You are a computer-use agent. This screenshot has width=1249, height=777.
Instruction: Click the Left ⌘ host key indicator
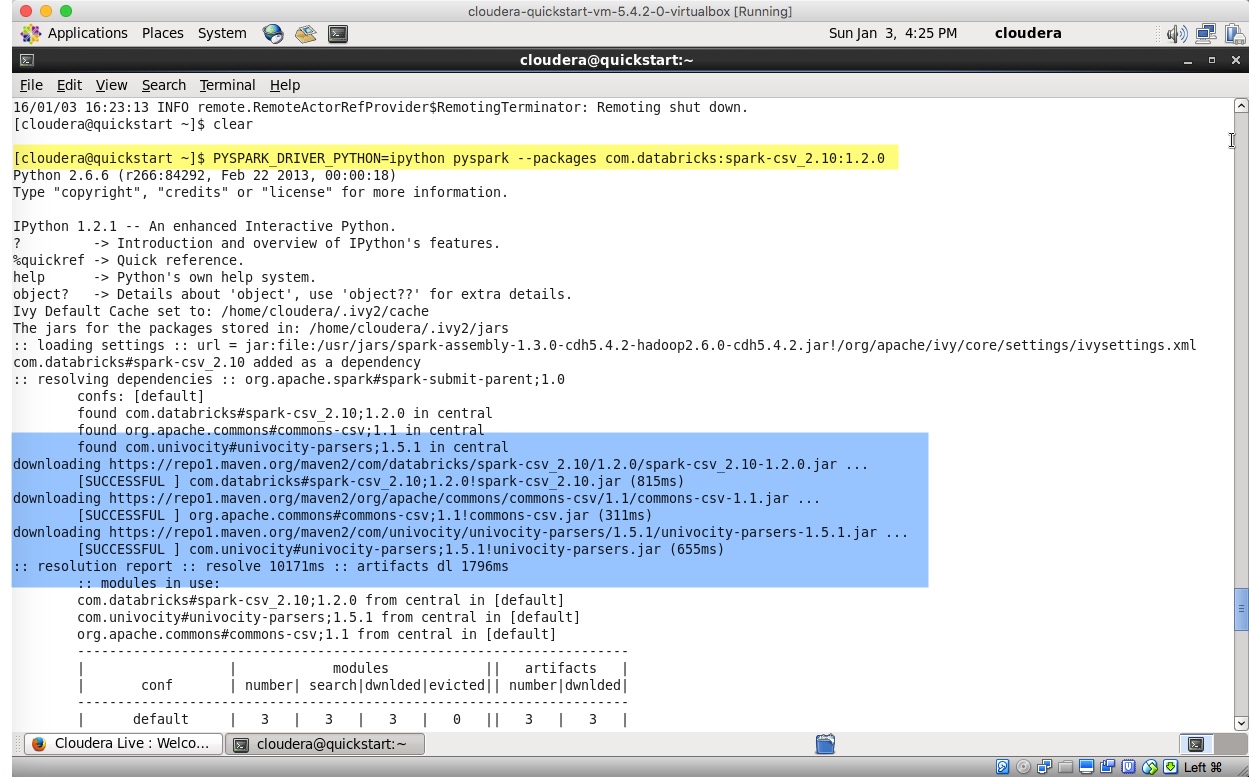coord(1203,768)
